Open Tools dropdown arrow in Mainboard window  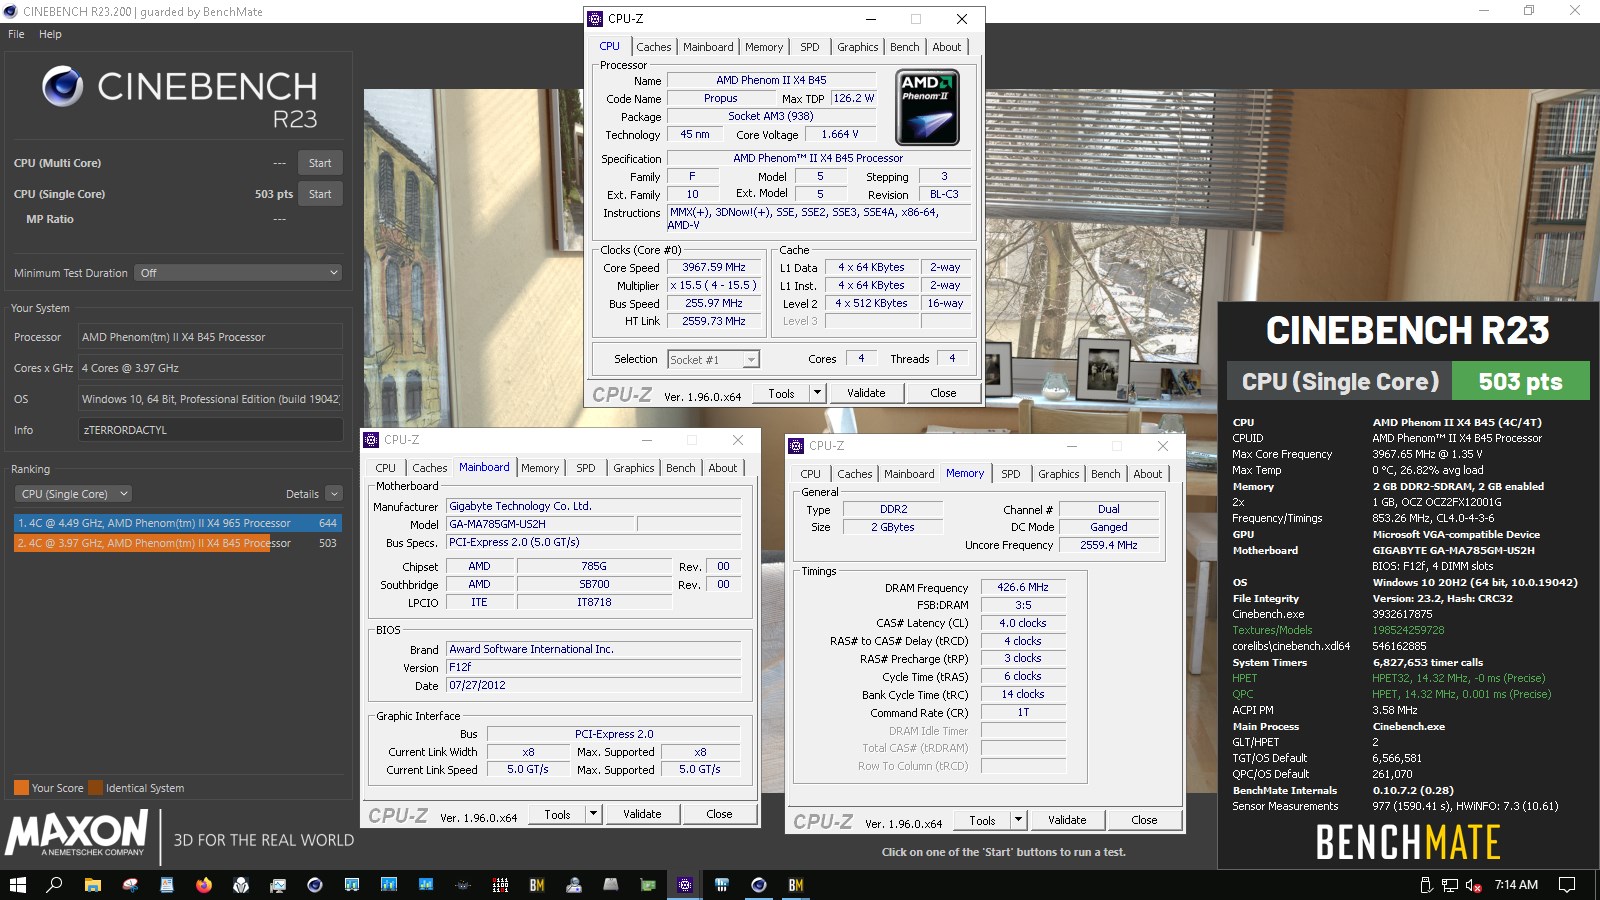click(593, 814)
